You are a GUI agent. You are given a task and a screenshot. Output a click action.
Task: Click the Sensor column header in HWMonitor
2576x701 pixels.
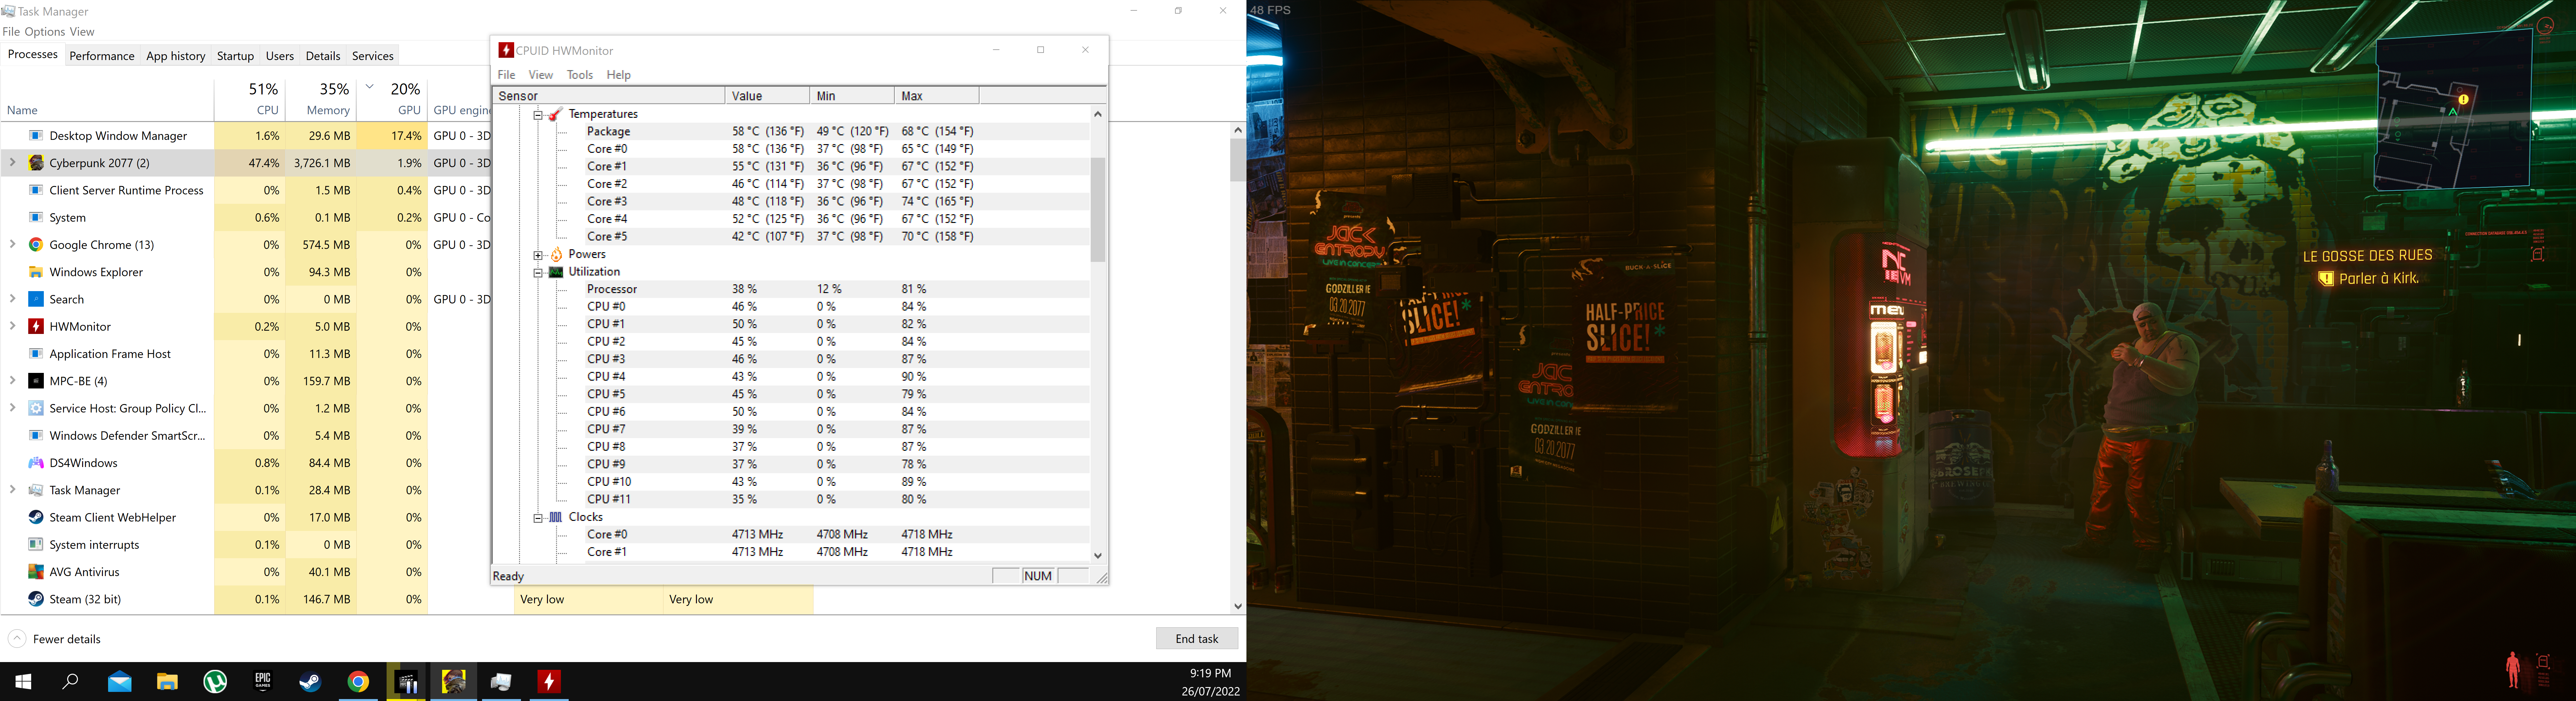(x=609, y=96)
